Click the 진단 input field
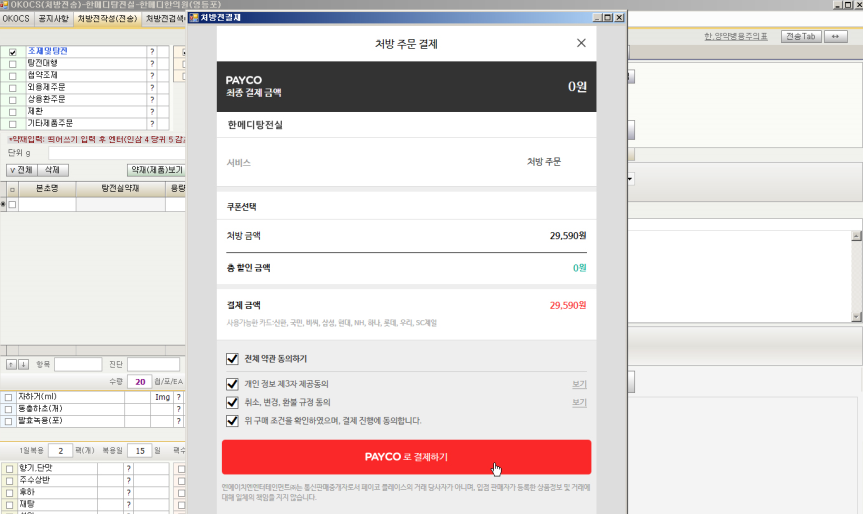The width and height of the screenshot is (863, 514). (154, 364)
